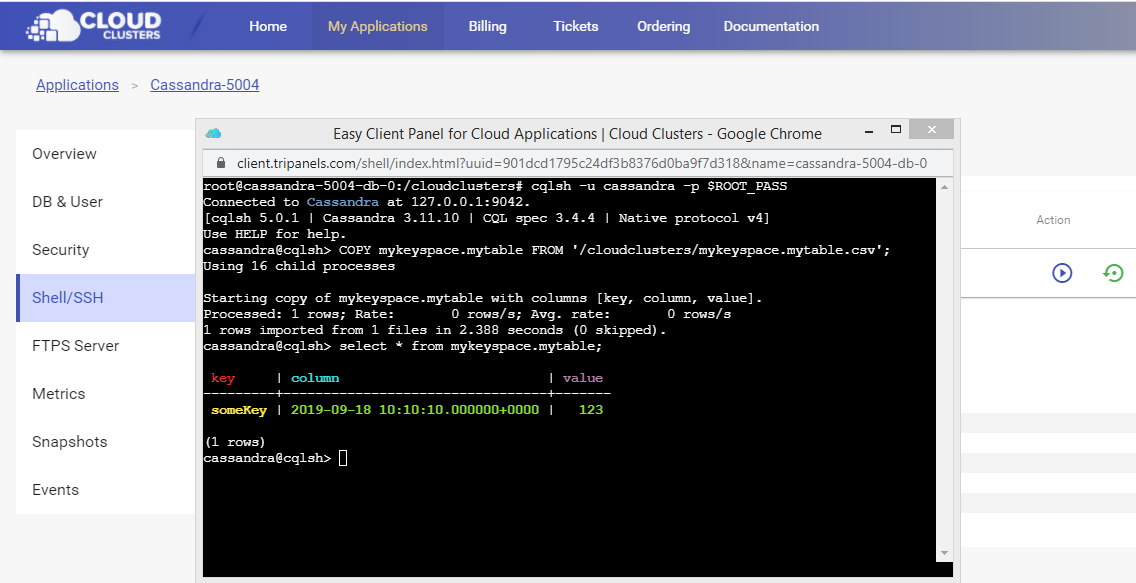Open the Metrics sidebar section

click(106, 394)
